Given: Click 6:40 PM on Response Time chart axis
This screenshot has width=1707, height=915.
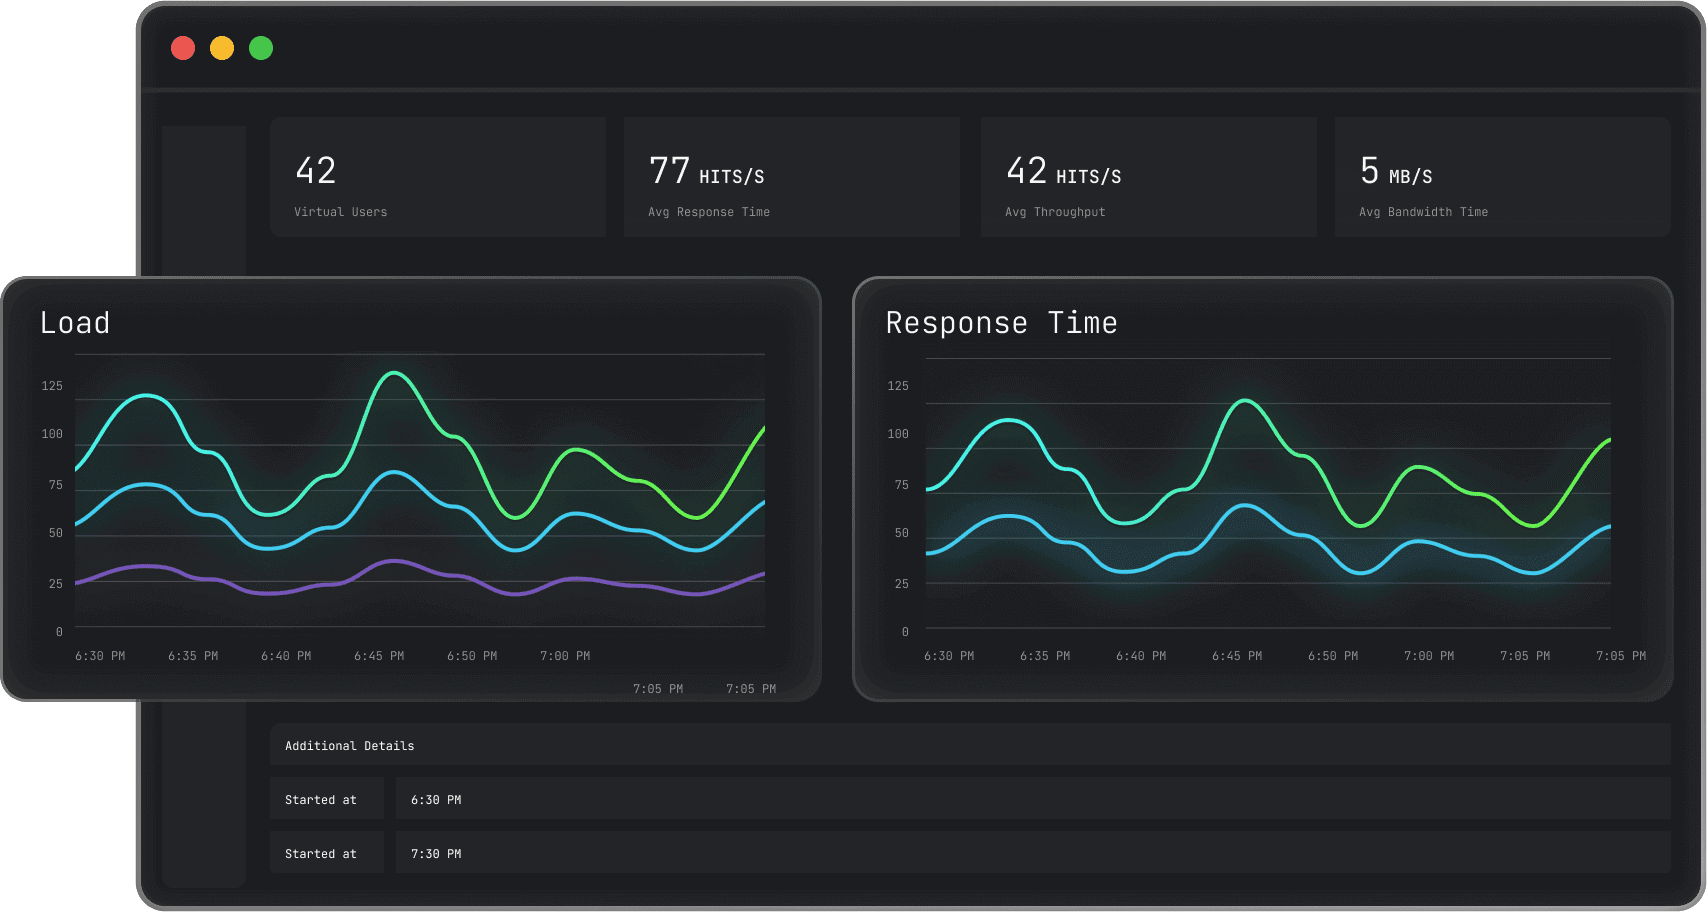Looking at the screenshot, I should [1141, 656].
